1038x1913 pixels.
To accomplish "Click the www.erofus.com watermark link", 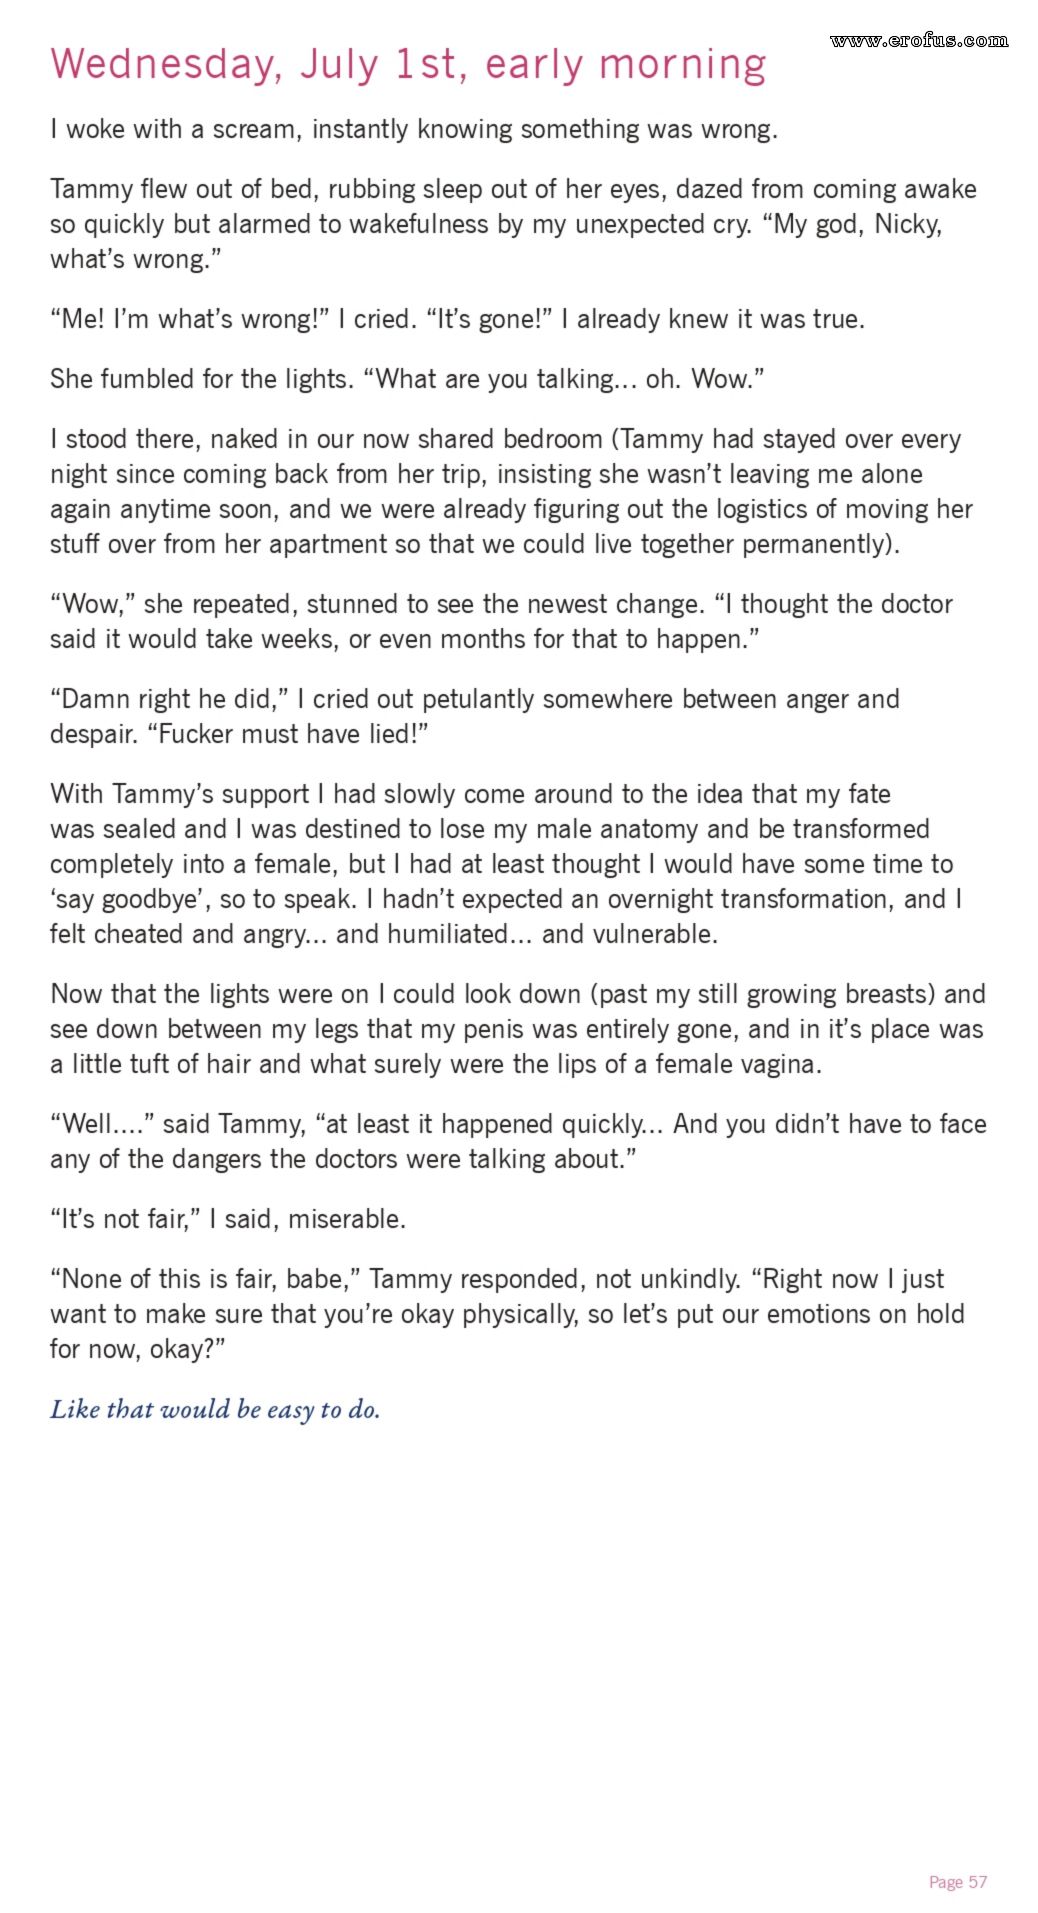I will point(918,41).
